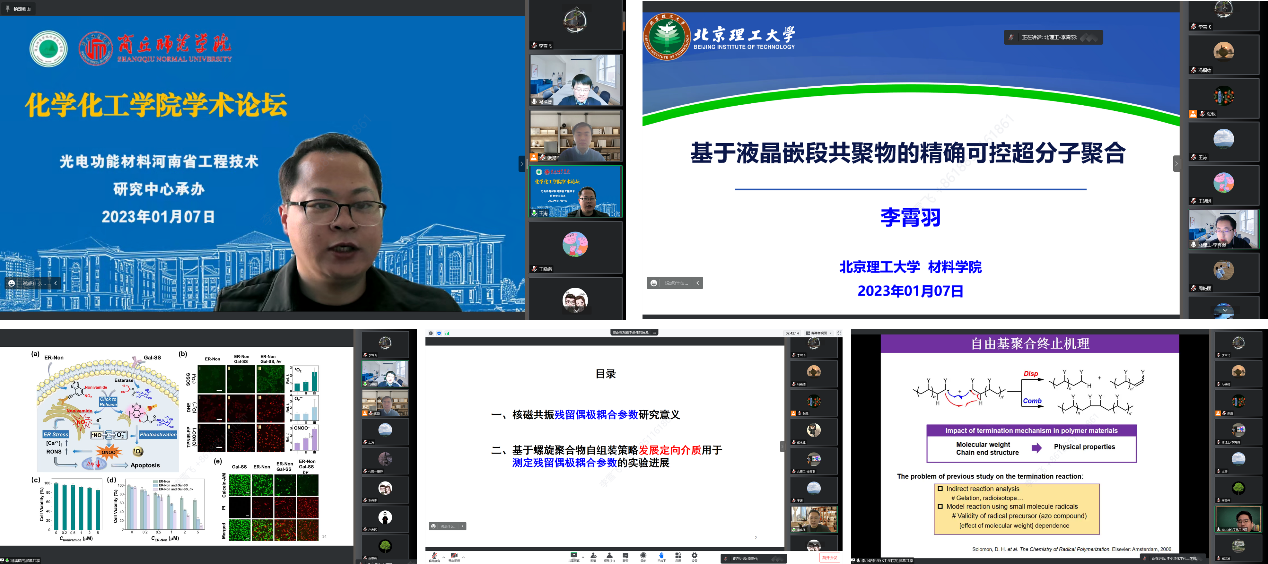Collapse participant sidebar beside blue forum slide
The width and height of the screenshot is (1268, 564).
(521, 163)
